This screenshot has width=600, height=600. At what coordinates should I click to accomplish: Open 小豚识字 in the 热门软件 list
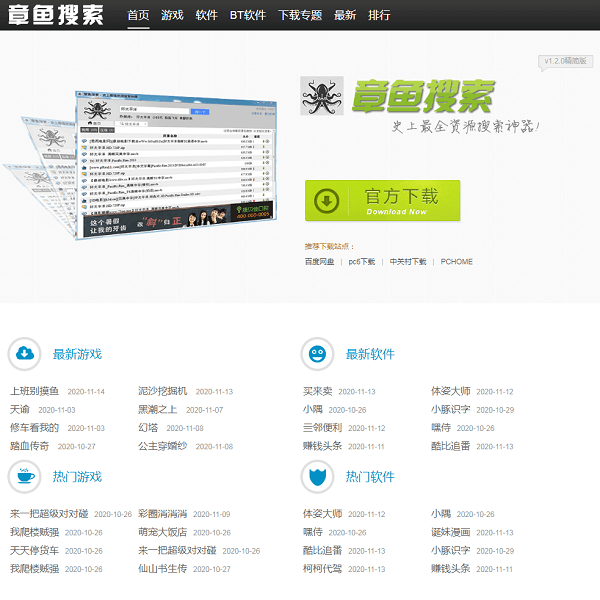[451, 551]
